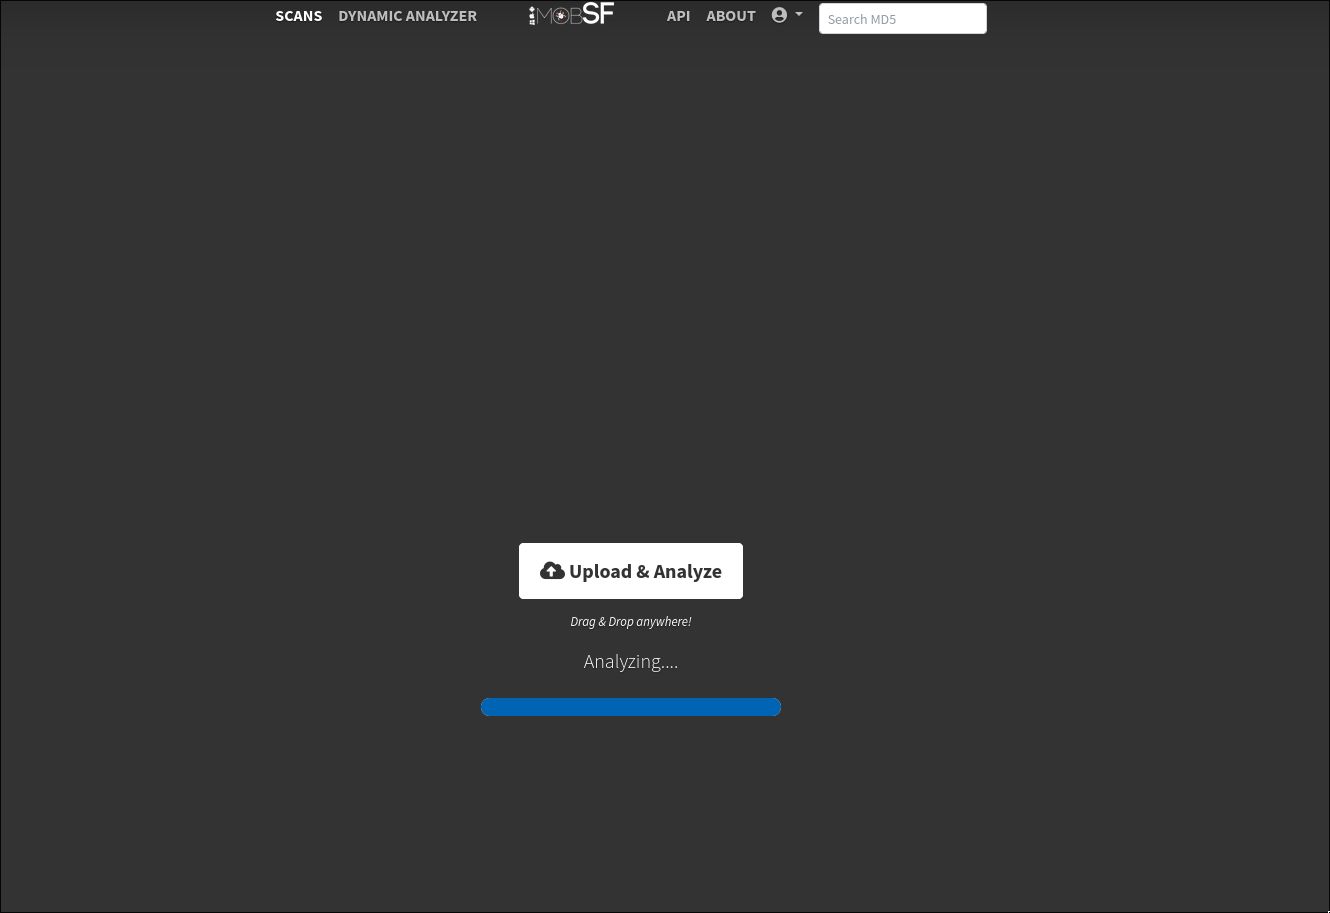Click the user account avatar icon
Screen dimensions: 1330x913
[779, 15]
